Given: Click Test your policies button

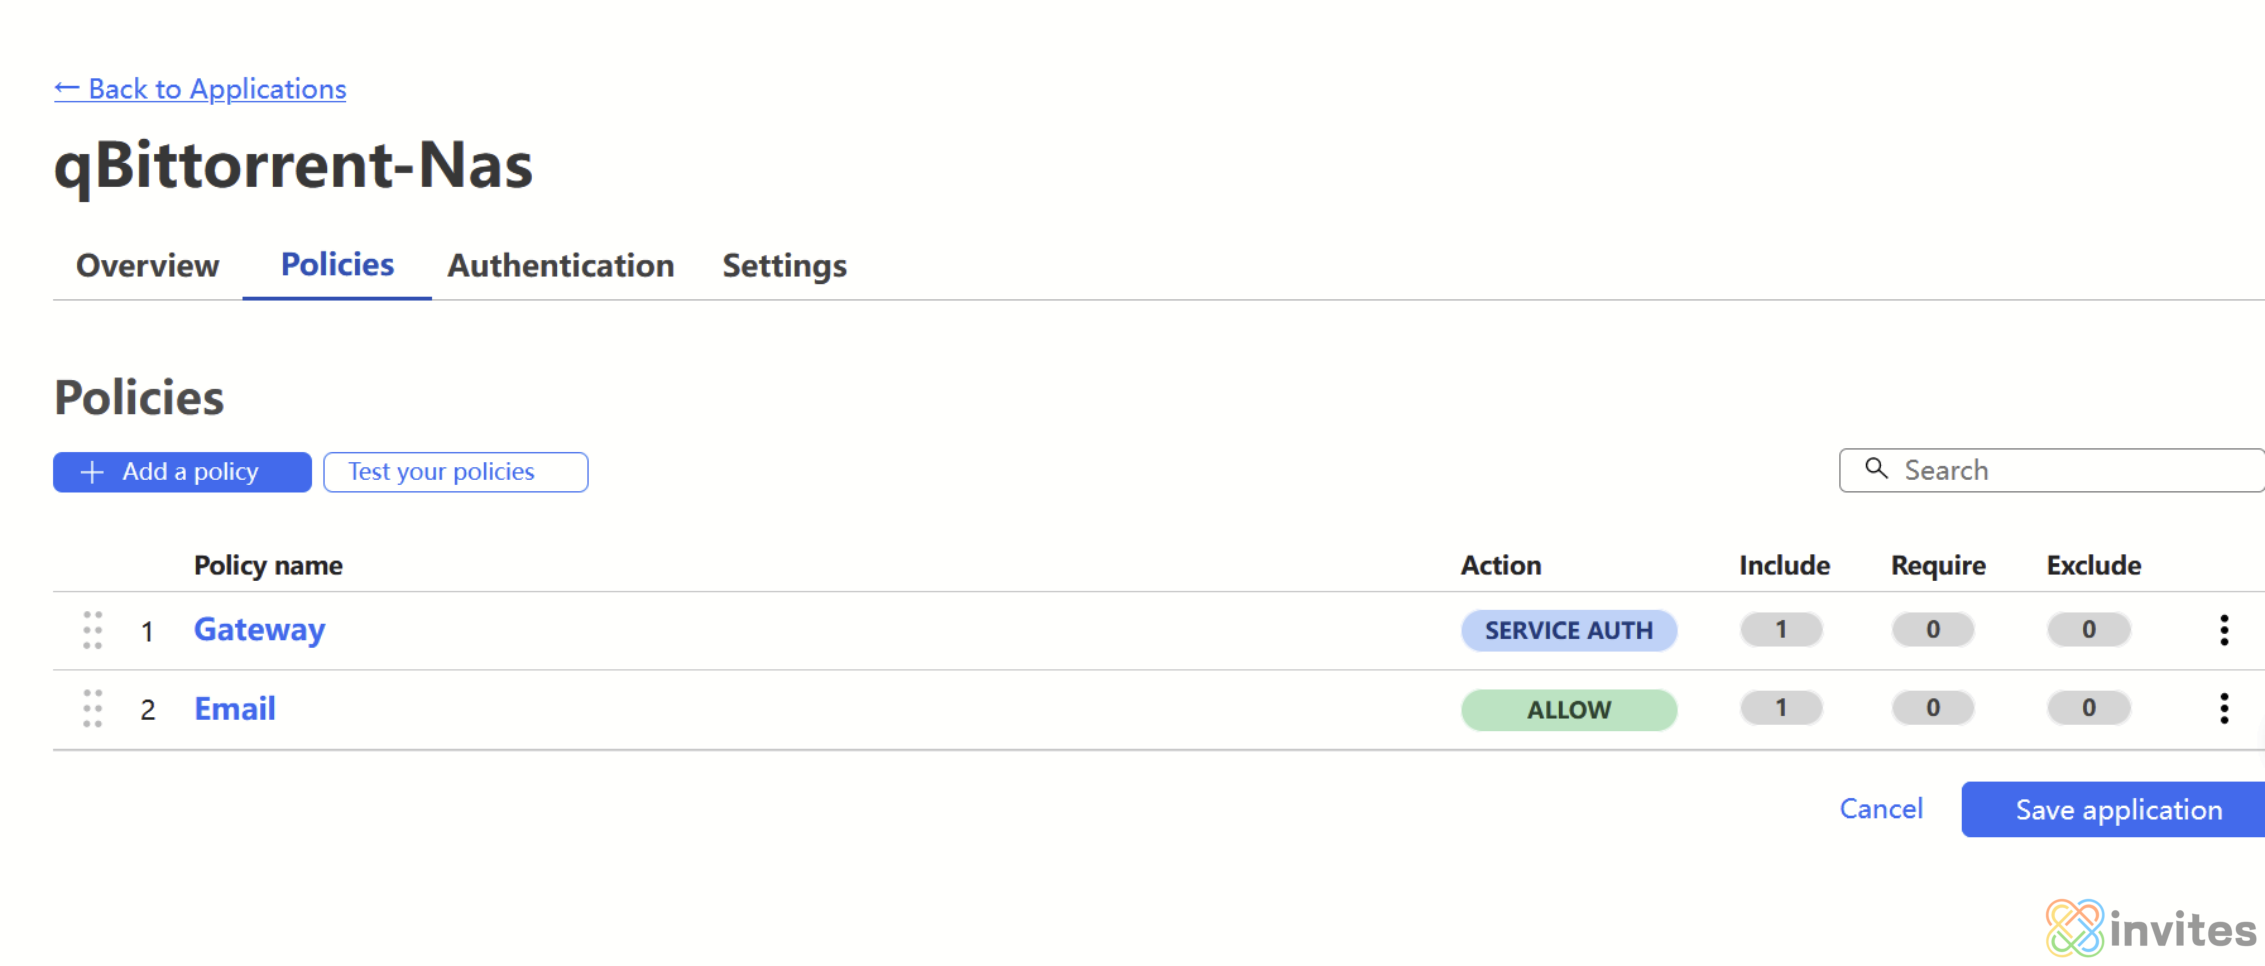Looking at the screenshot, I should [x=455, y=472].
